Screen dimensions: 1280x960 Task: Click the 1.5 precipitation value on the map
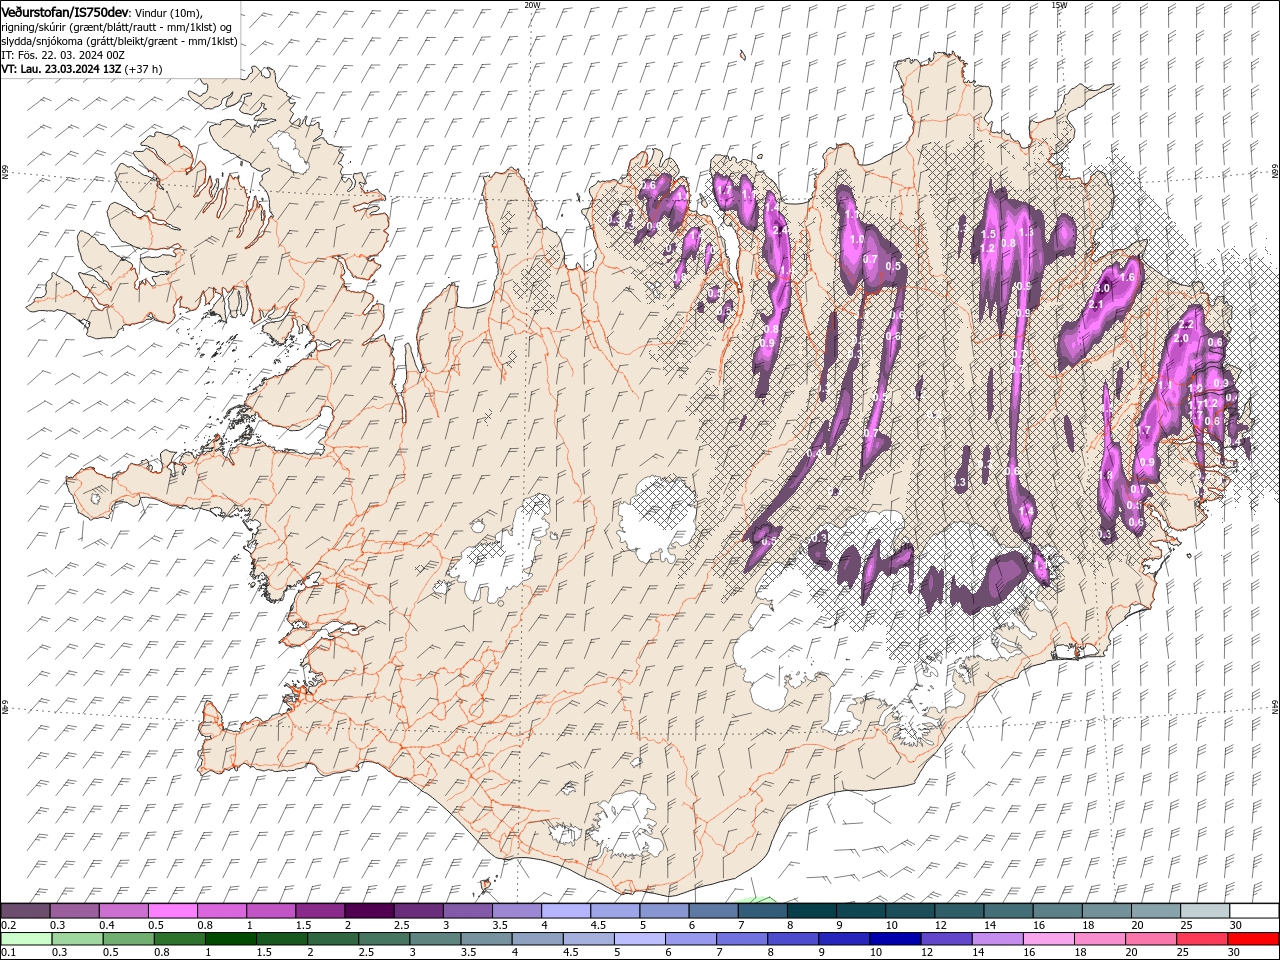990,233
